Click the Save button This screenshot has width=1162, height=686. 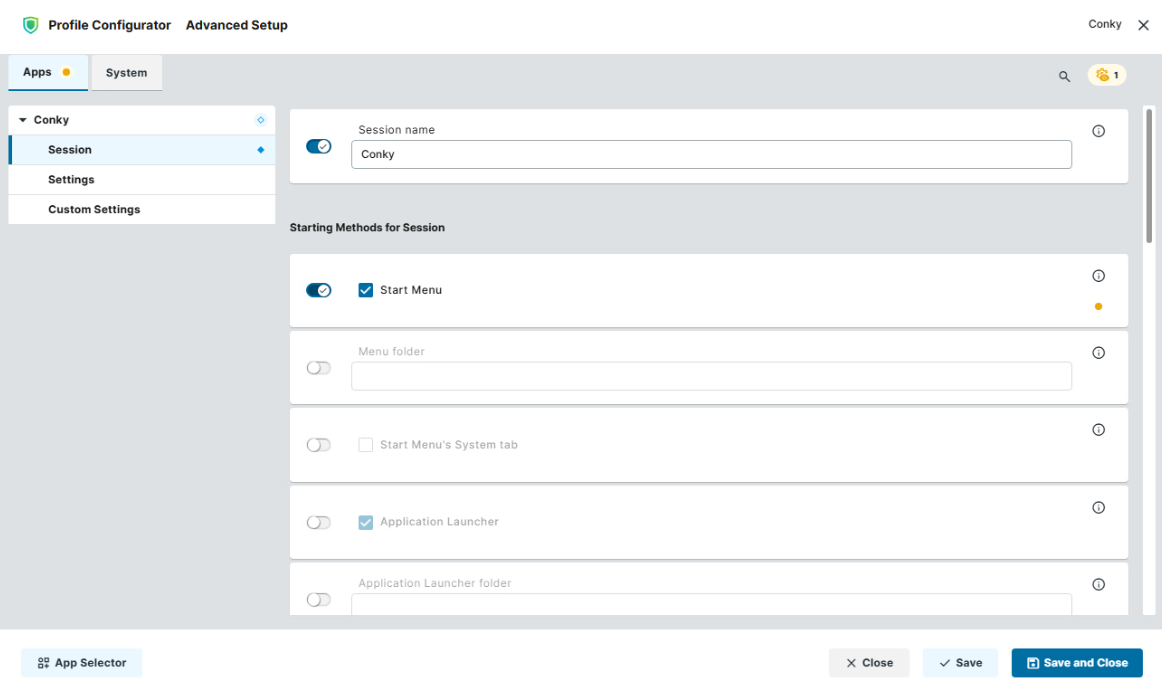(960, 663)
